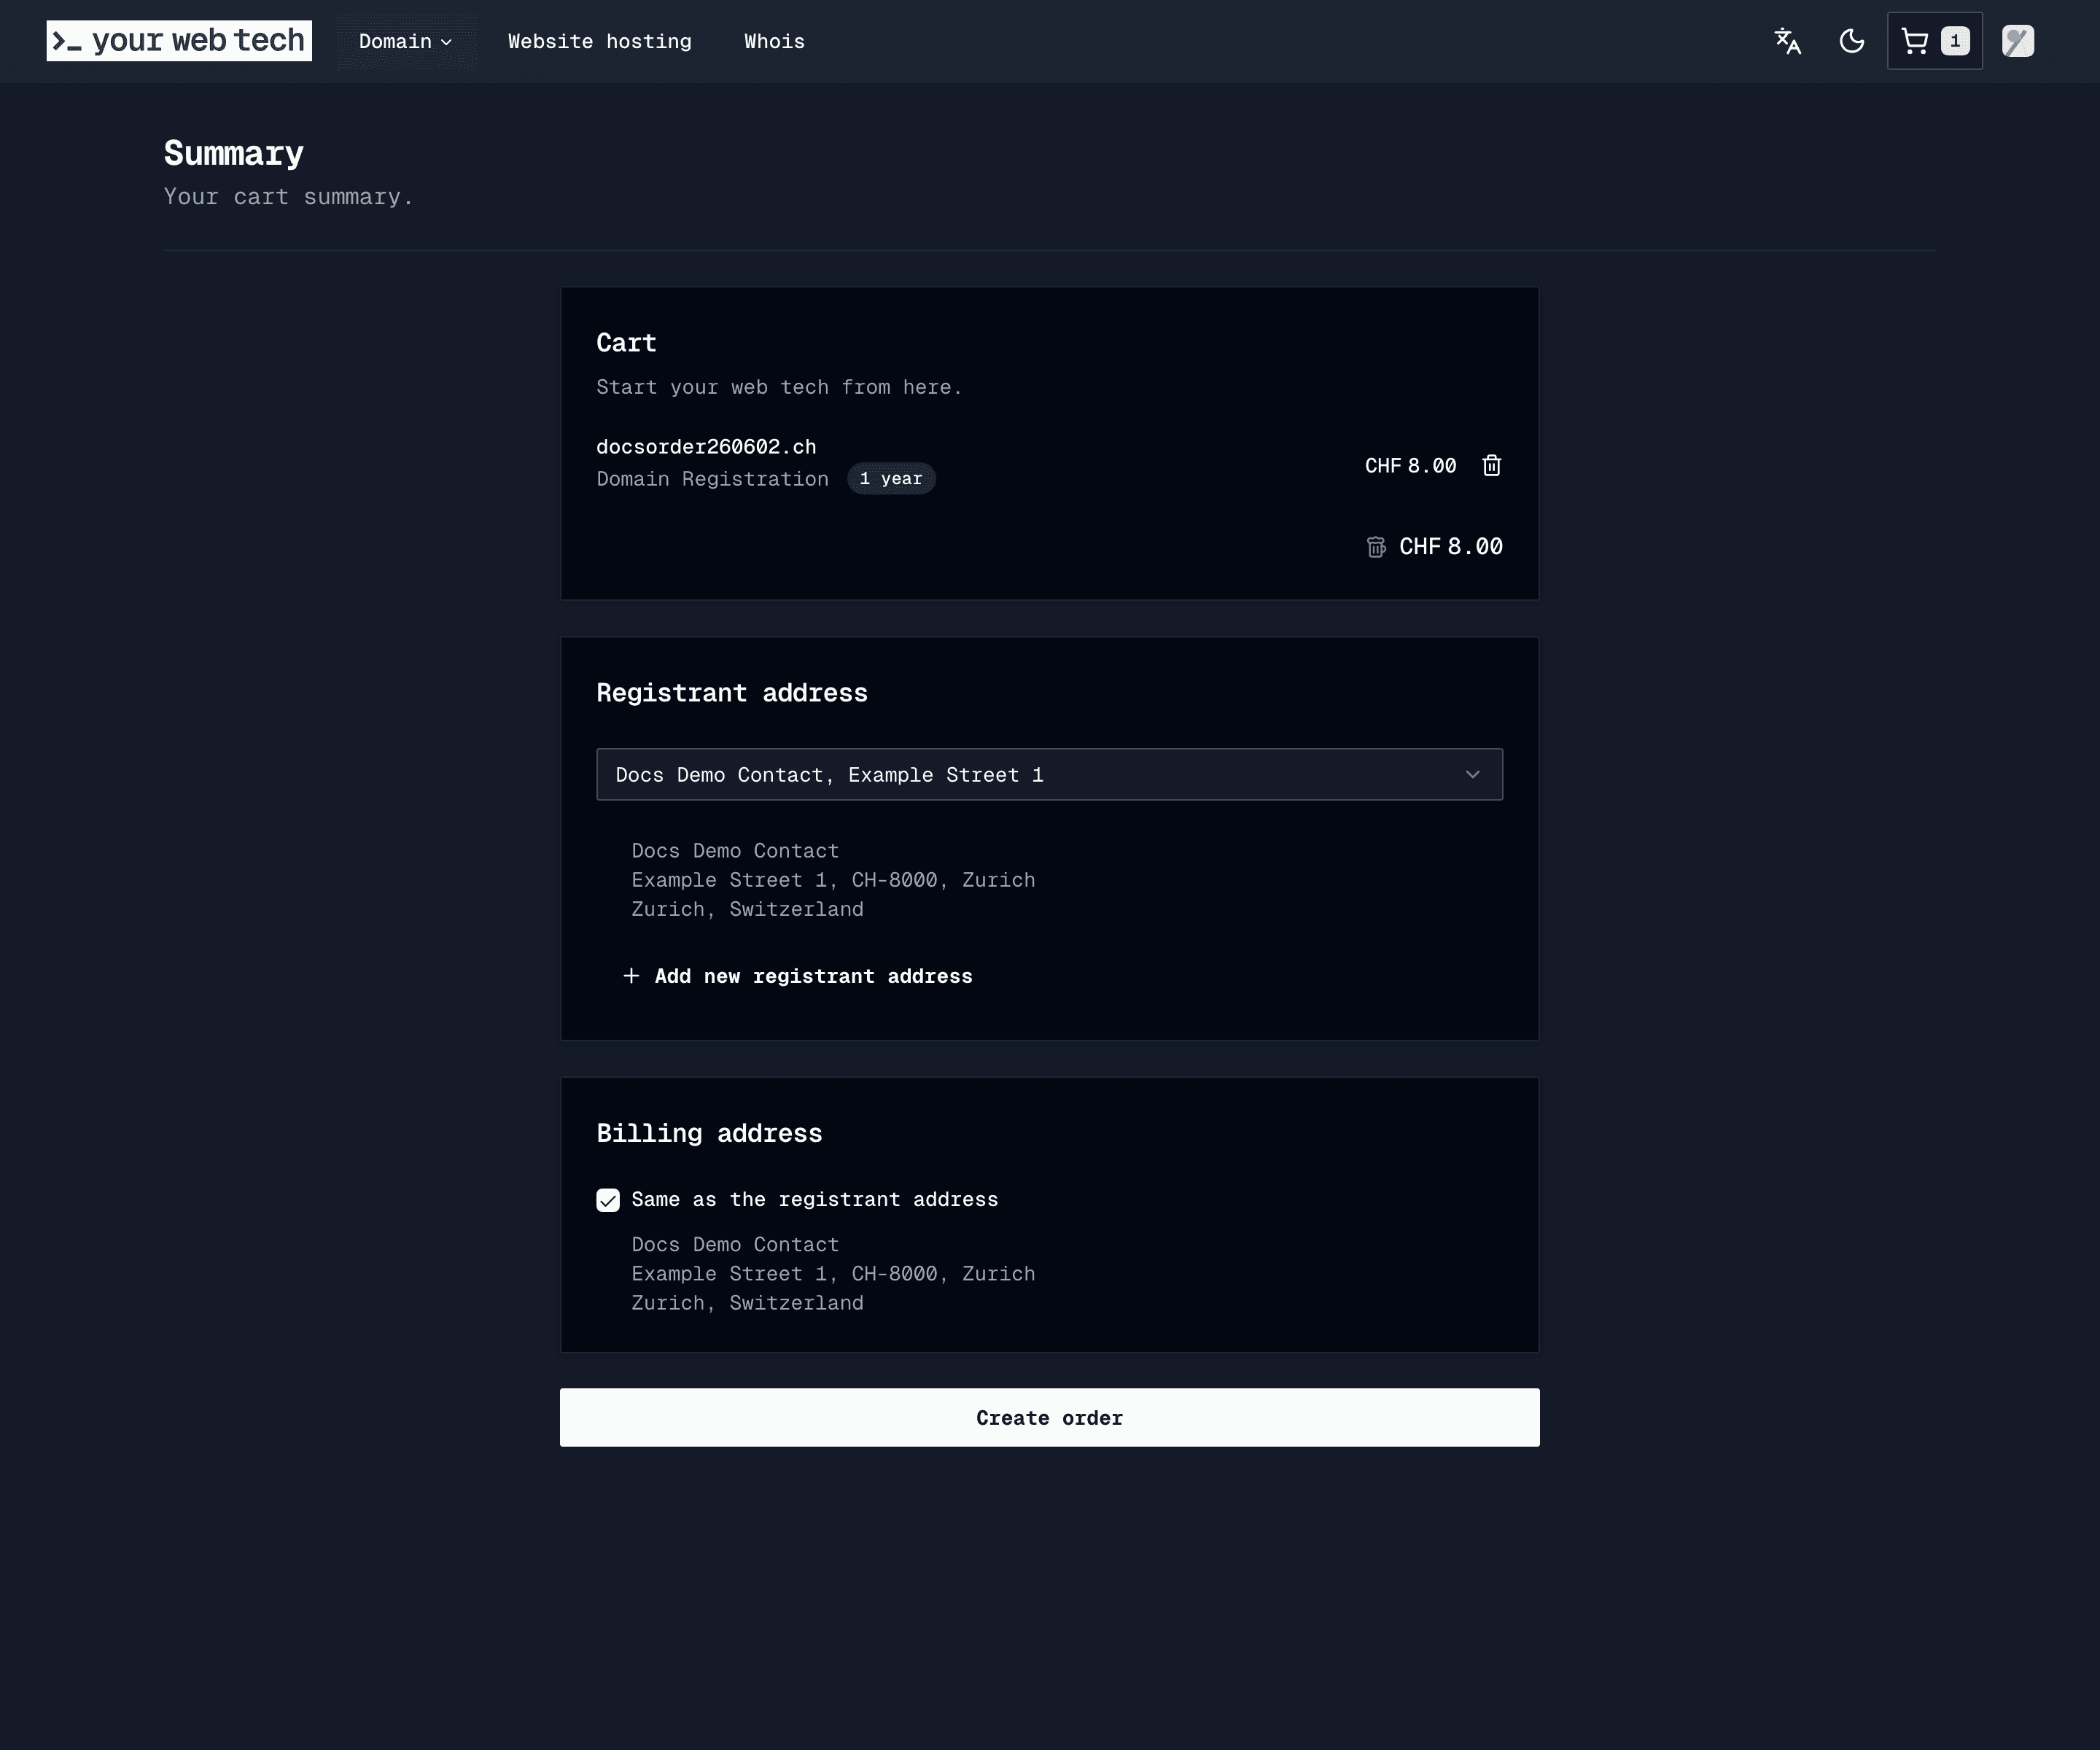Click the Domain Registration label

[712, 479]
